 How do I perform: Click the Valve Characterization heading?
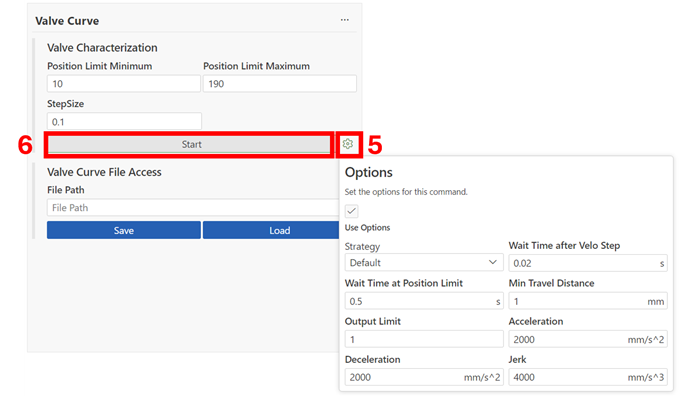click(x=102, y=48)
